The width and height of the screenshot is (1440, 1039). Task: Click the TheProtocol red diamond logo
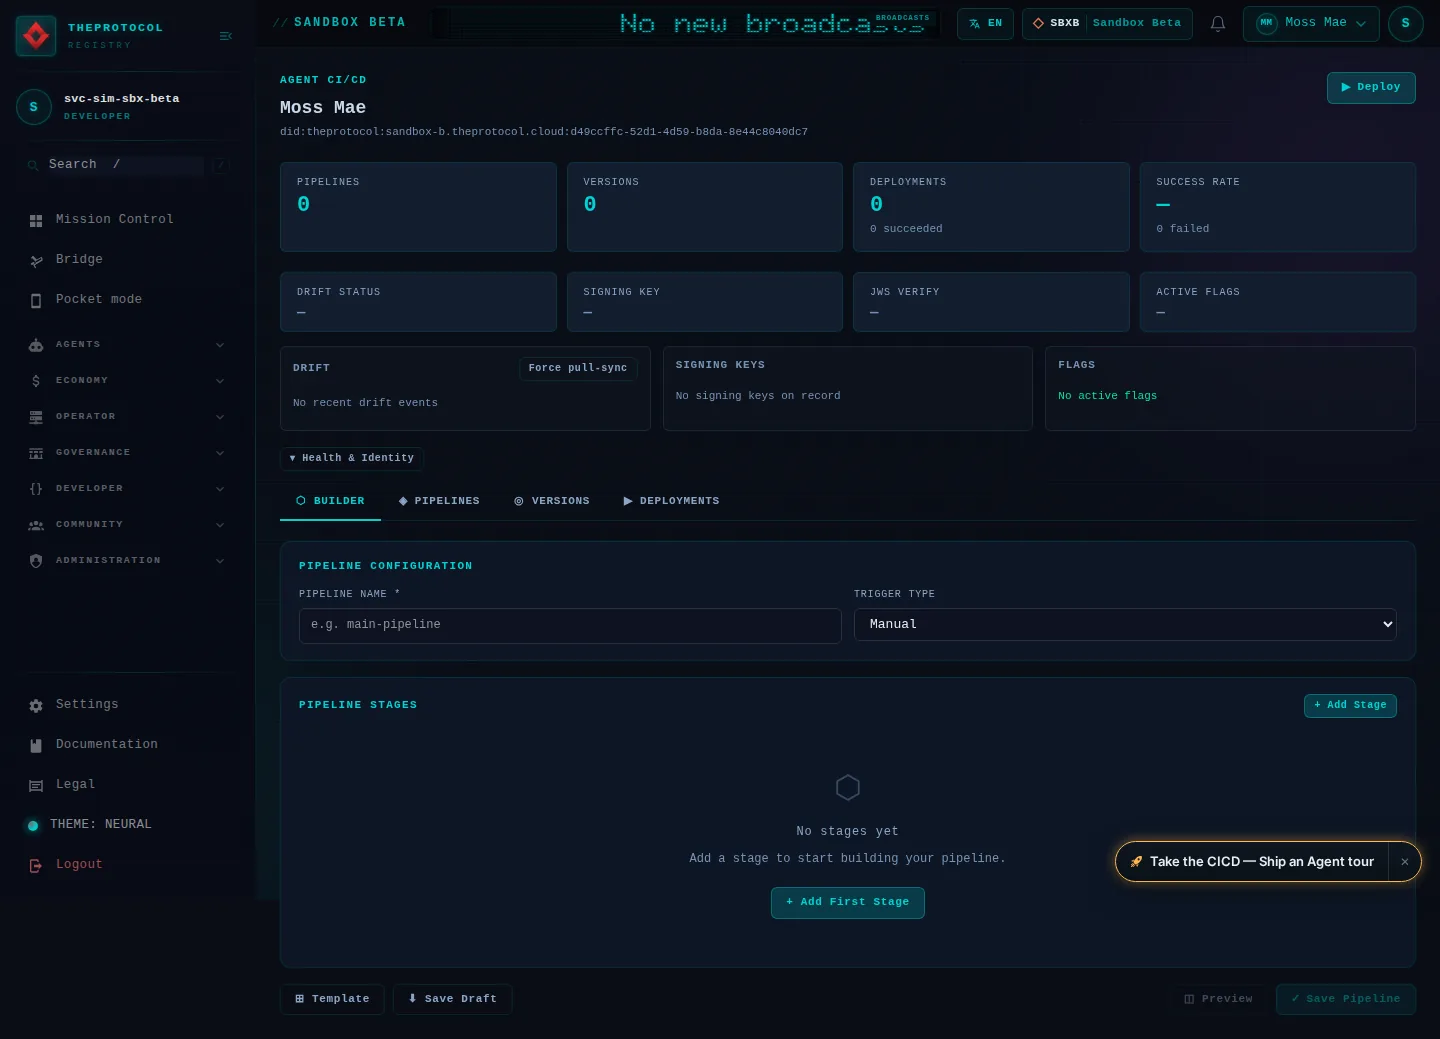tap(36, 36)
